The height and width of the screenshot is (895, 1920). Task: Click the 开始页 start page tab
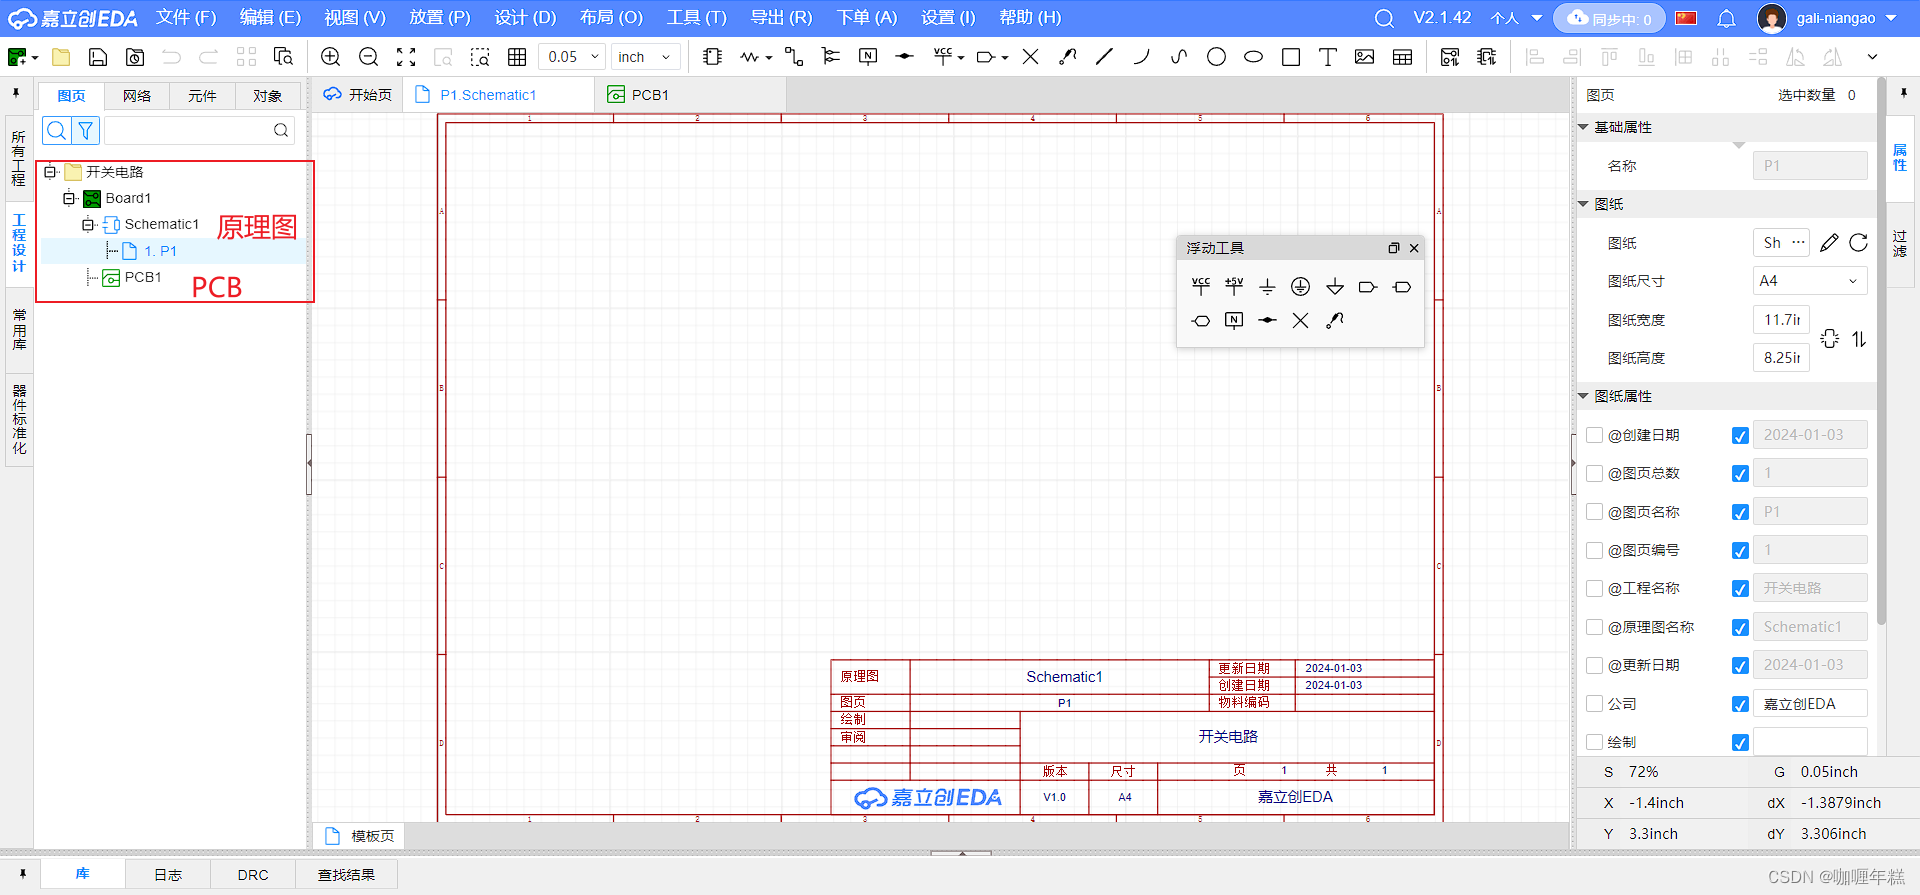point(358,95)
